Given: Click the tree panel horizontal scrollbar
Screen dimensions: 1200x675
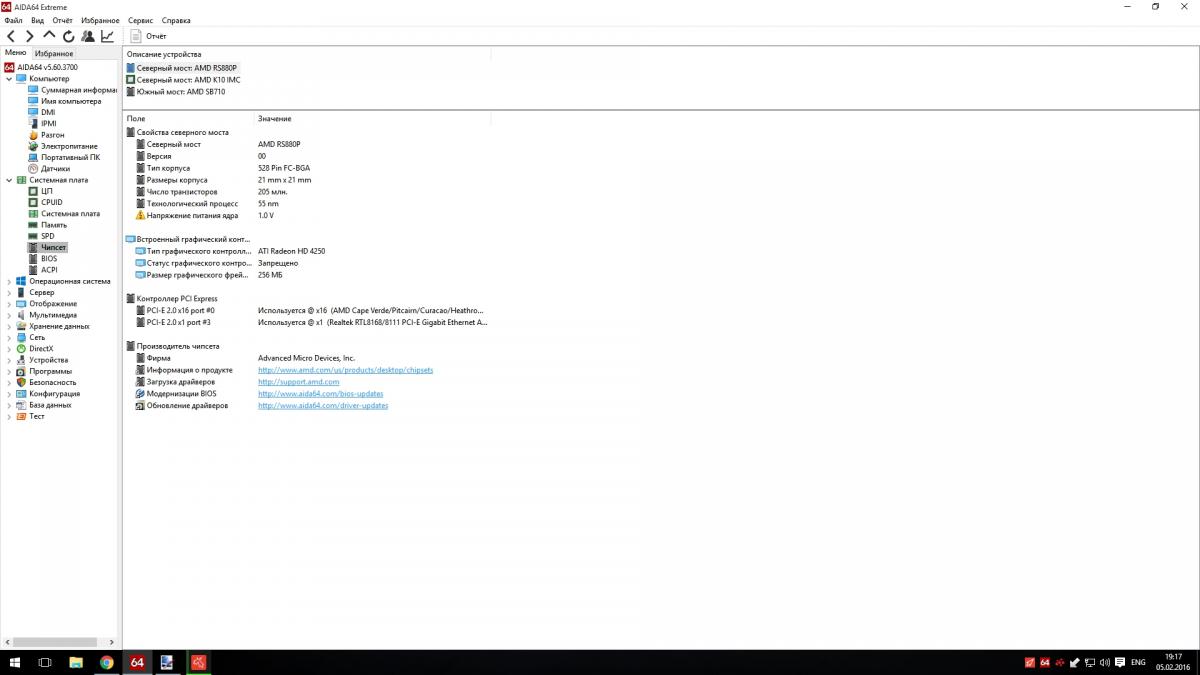Looking at the screenshot, I should (53, 641).
